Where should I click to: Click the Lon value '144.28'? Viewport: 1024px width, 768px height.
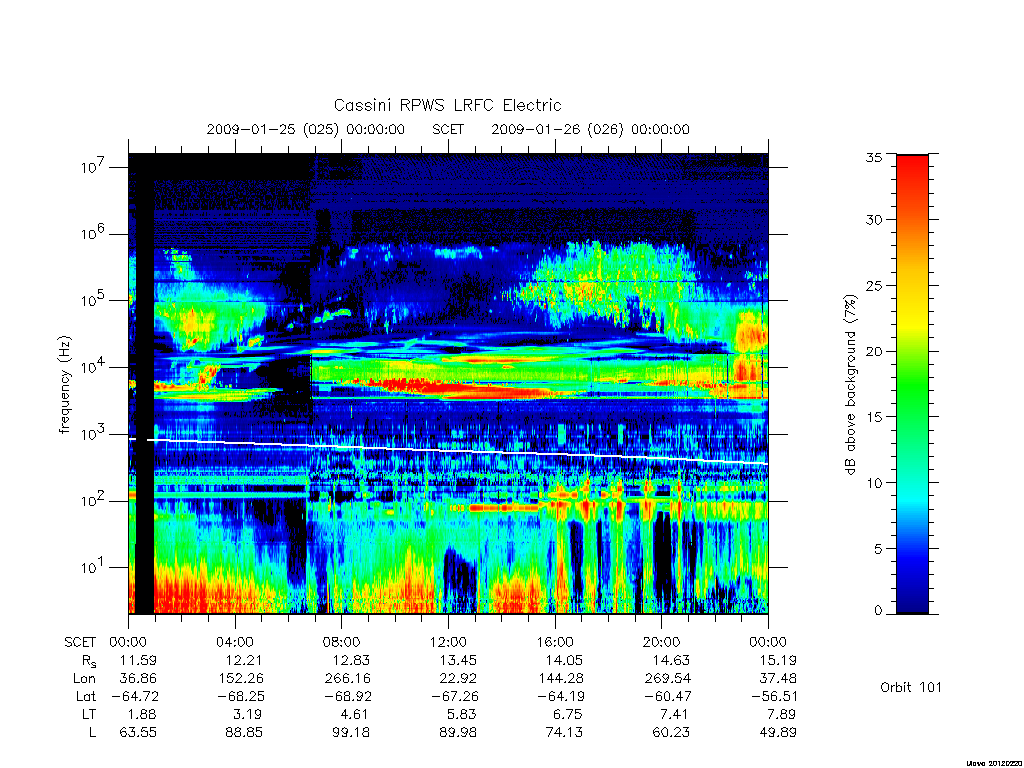click(x=560, y=678)
